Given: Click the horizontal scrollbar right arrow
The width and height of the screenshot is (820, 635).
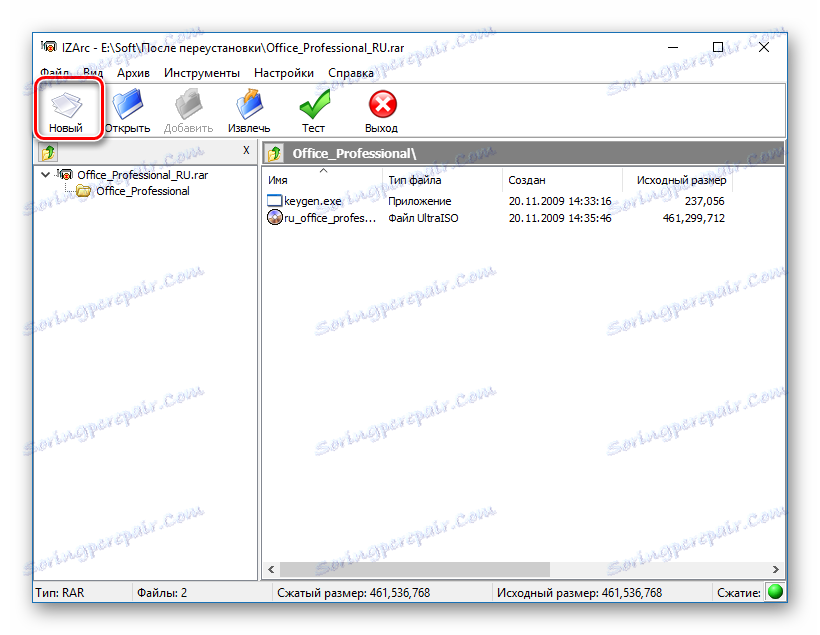Looking at the screenshot, I should pyautogui.click(x=776, y=569).
